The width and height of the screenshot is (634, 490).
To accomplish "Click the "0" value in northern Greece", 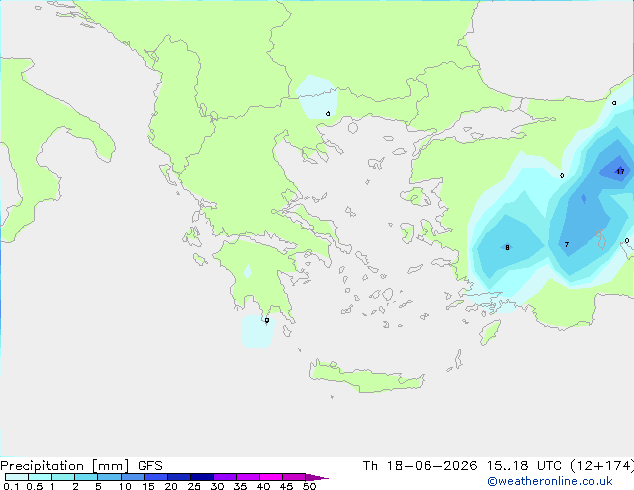I will tap(328, 114).
